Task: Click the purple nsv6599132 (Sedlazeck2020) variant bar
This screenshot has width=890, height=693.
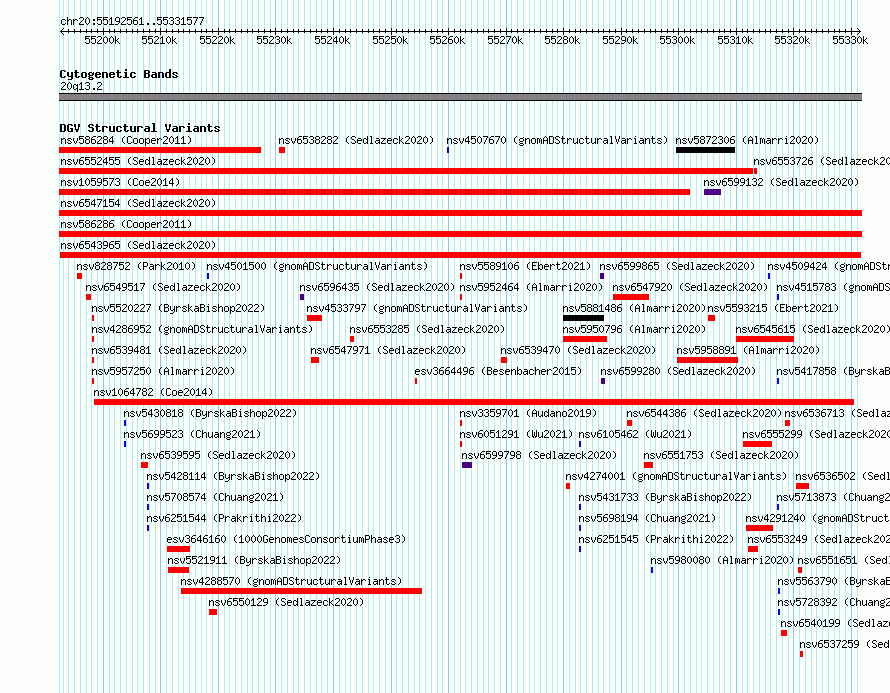Action: point(712,192)
